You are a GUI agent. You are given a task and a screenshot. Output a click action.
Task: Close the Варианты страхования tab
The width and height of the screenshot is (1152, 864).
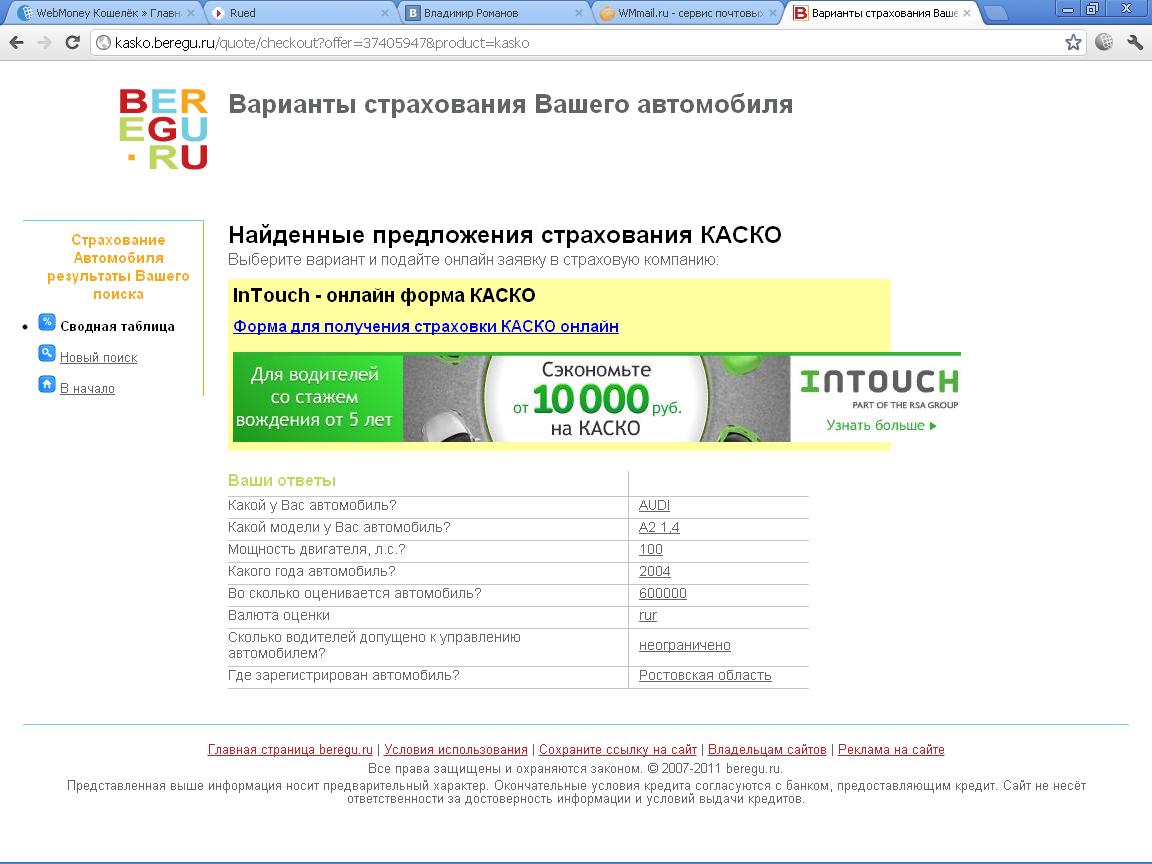click(967, 13)
